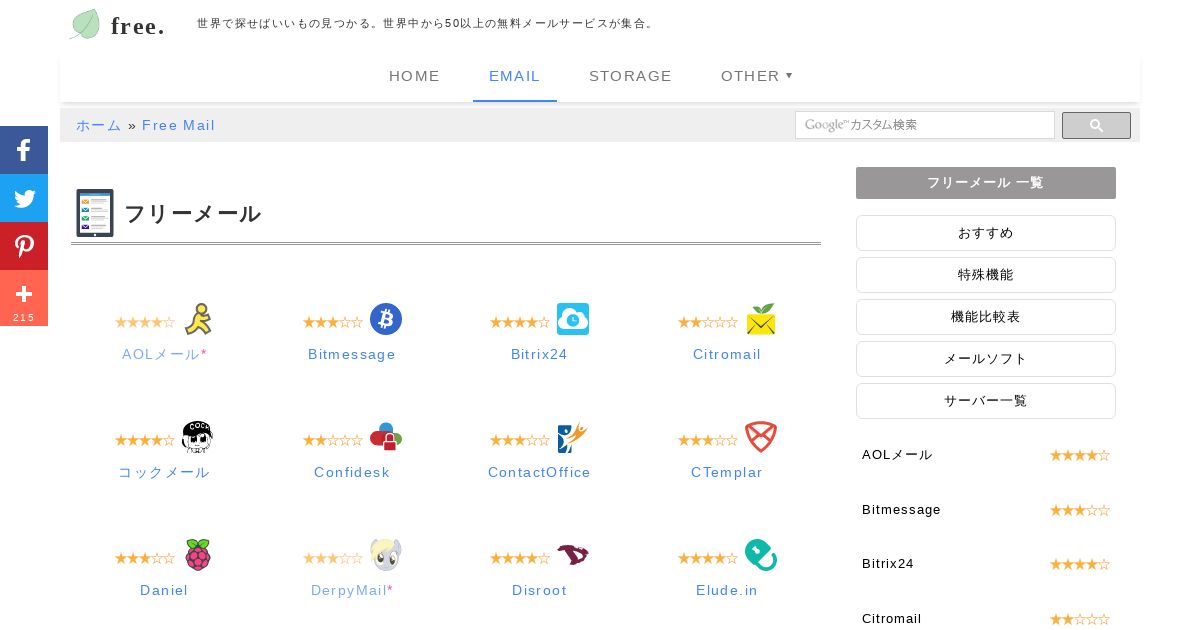Viewport: 1200px width, 630px height.
Task: Click the Daniel raspberry icon
Action: (x=198, y=555)
